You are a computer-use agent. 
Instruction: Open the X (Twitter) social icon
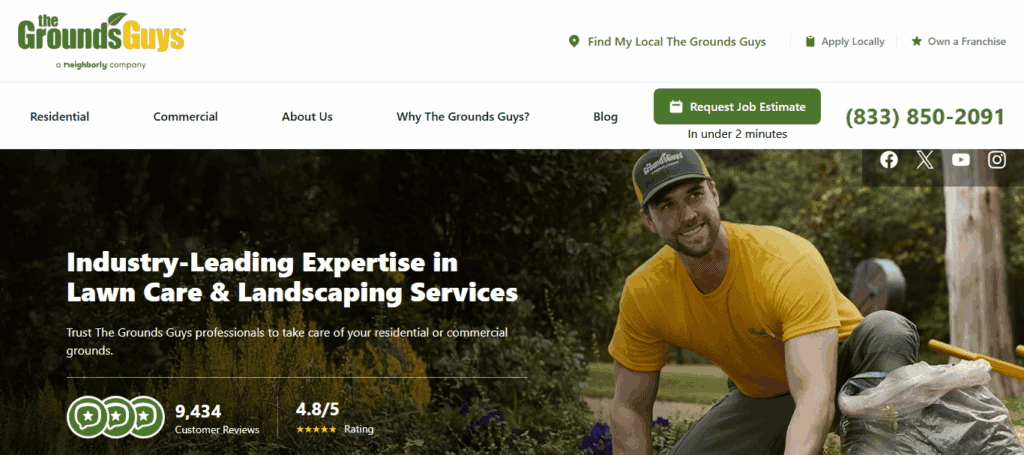(x=925, y=160)
